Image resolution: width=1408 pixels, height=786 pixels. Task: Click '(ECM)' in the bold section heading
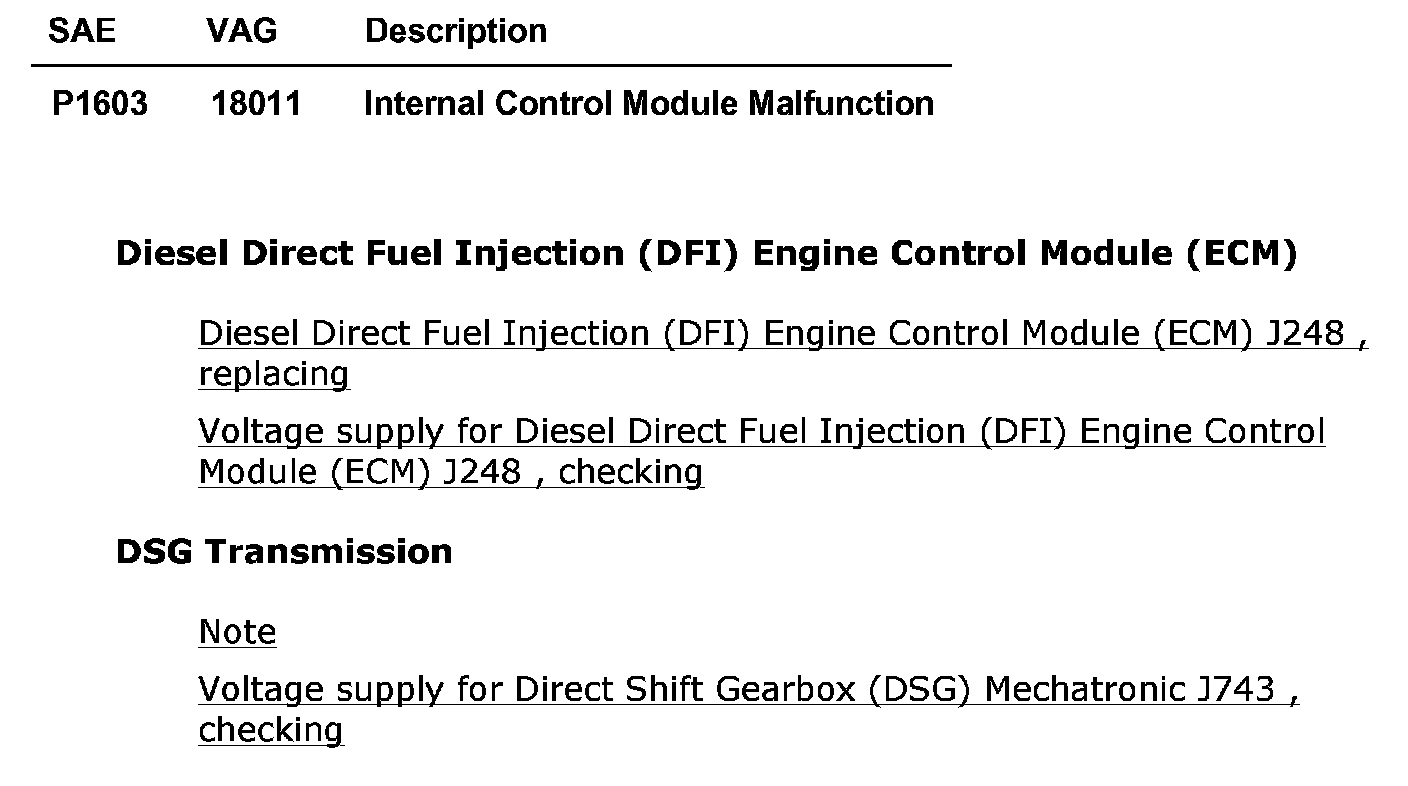1241,254
